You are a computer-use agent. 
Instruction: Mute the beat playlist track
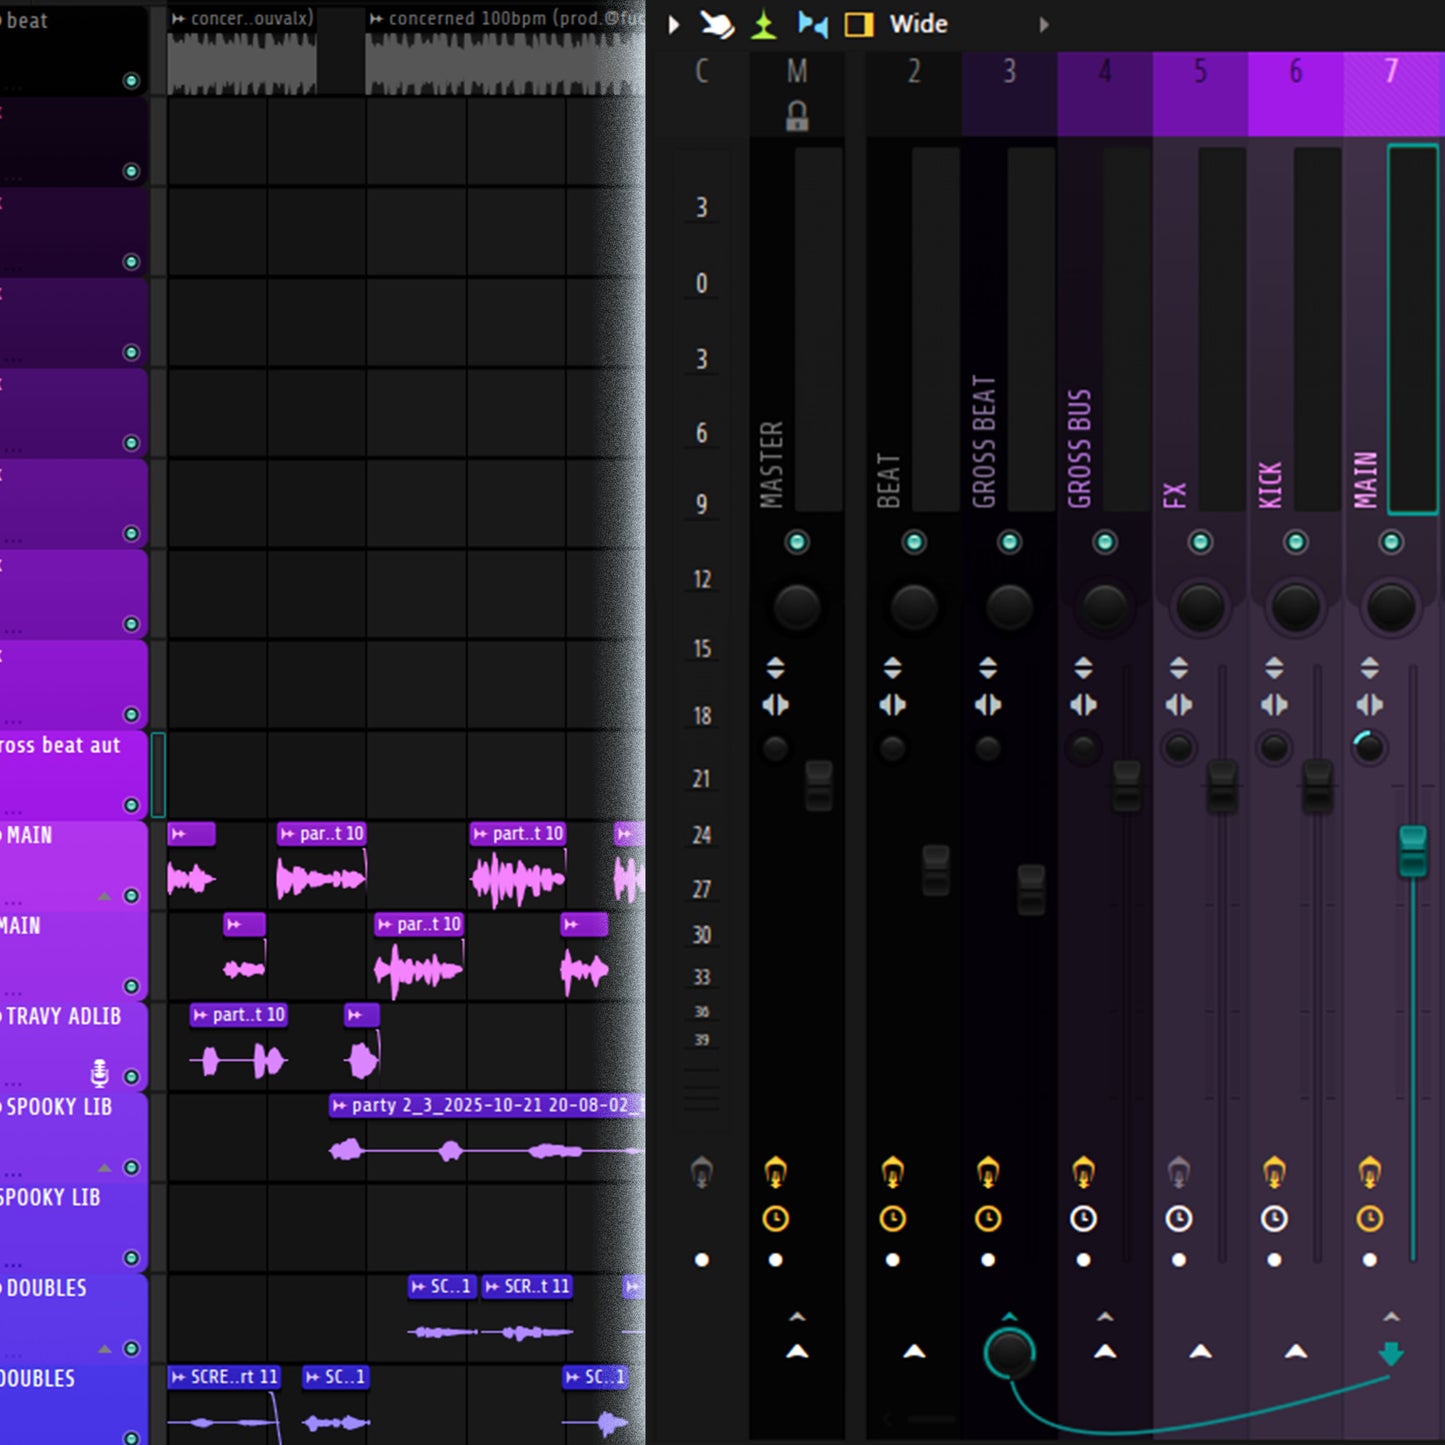click(131, 81)
